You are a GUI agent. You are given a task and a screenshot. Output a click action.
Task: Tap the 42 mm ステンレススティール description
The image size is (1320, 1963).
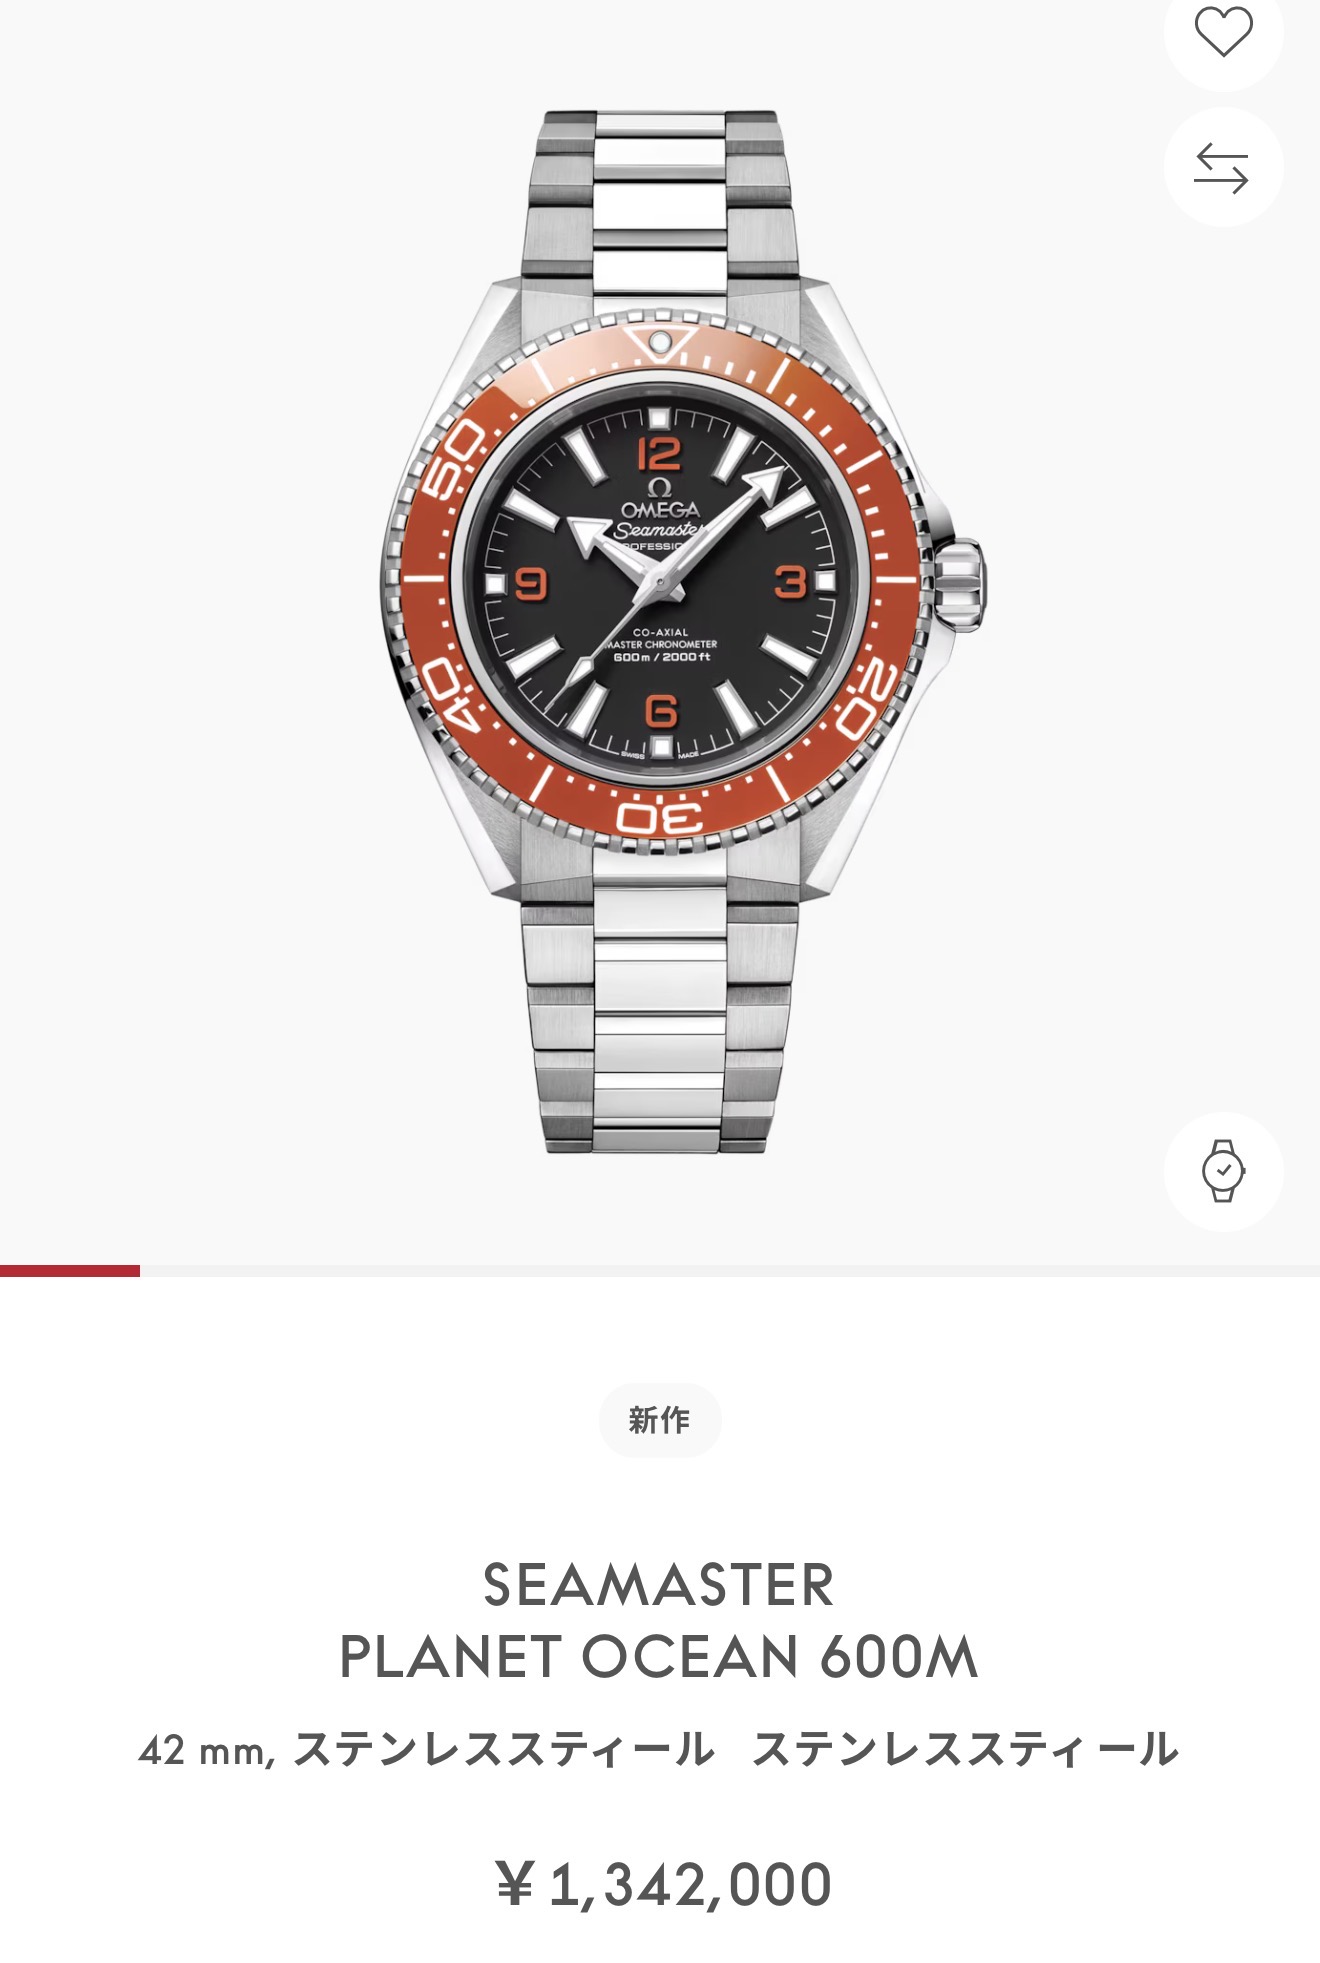659,1751
